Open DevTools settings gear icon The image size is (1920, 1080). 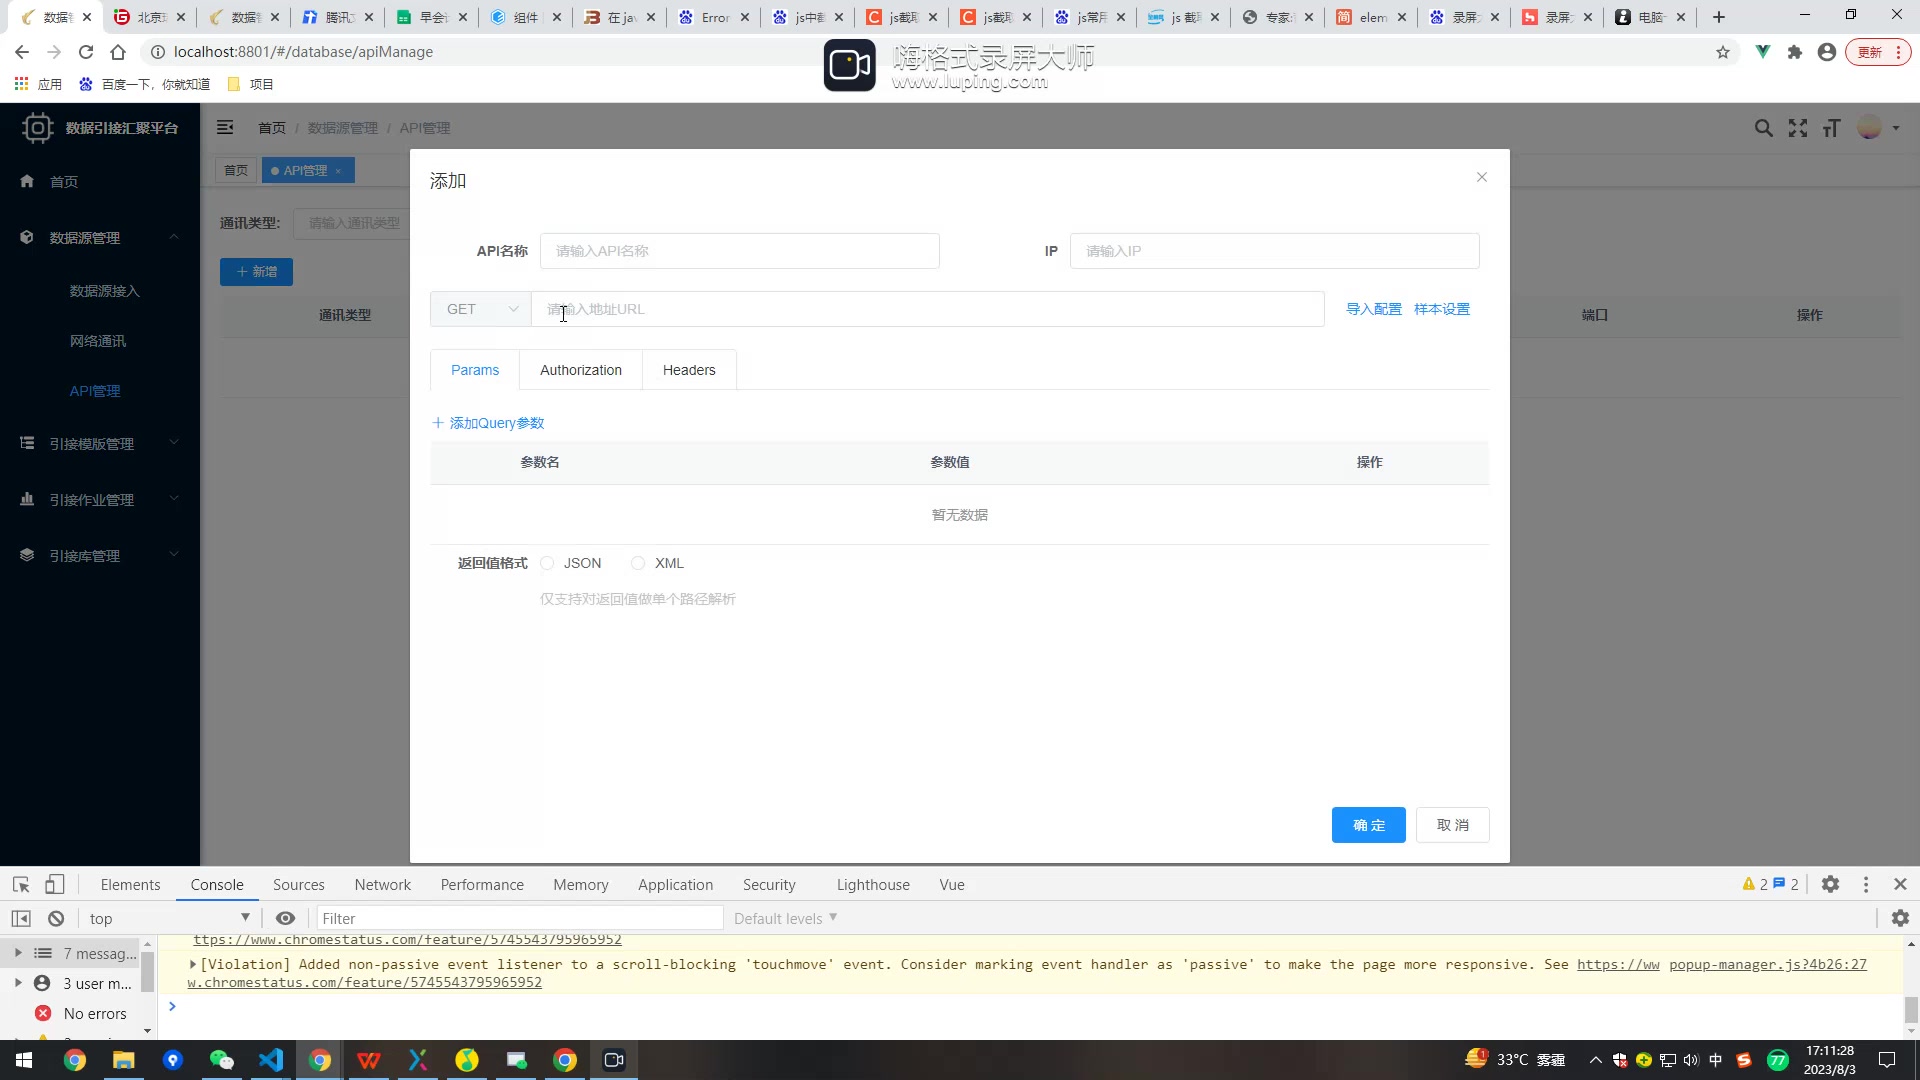(1830, 885)
